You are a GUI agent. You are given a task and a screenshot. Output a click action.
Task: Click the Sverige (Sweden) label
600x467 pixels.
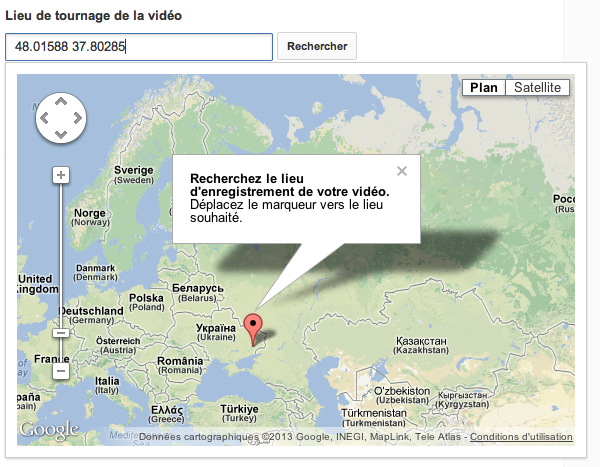(x=134, y=175)
